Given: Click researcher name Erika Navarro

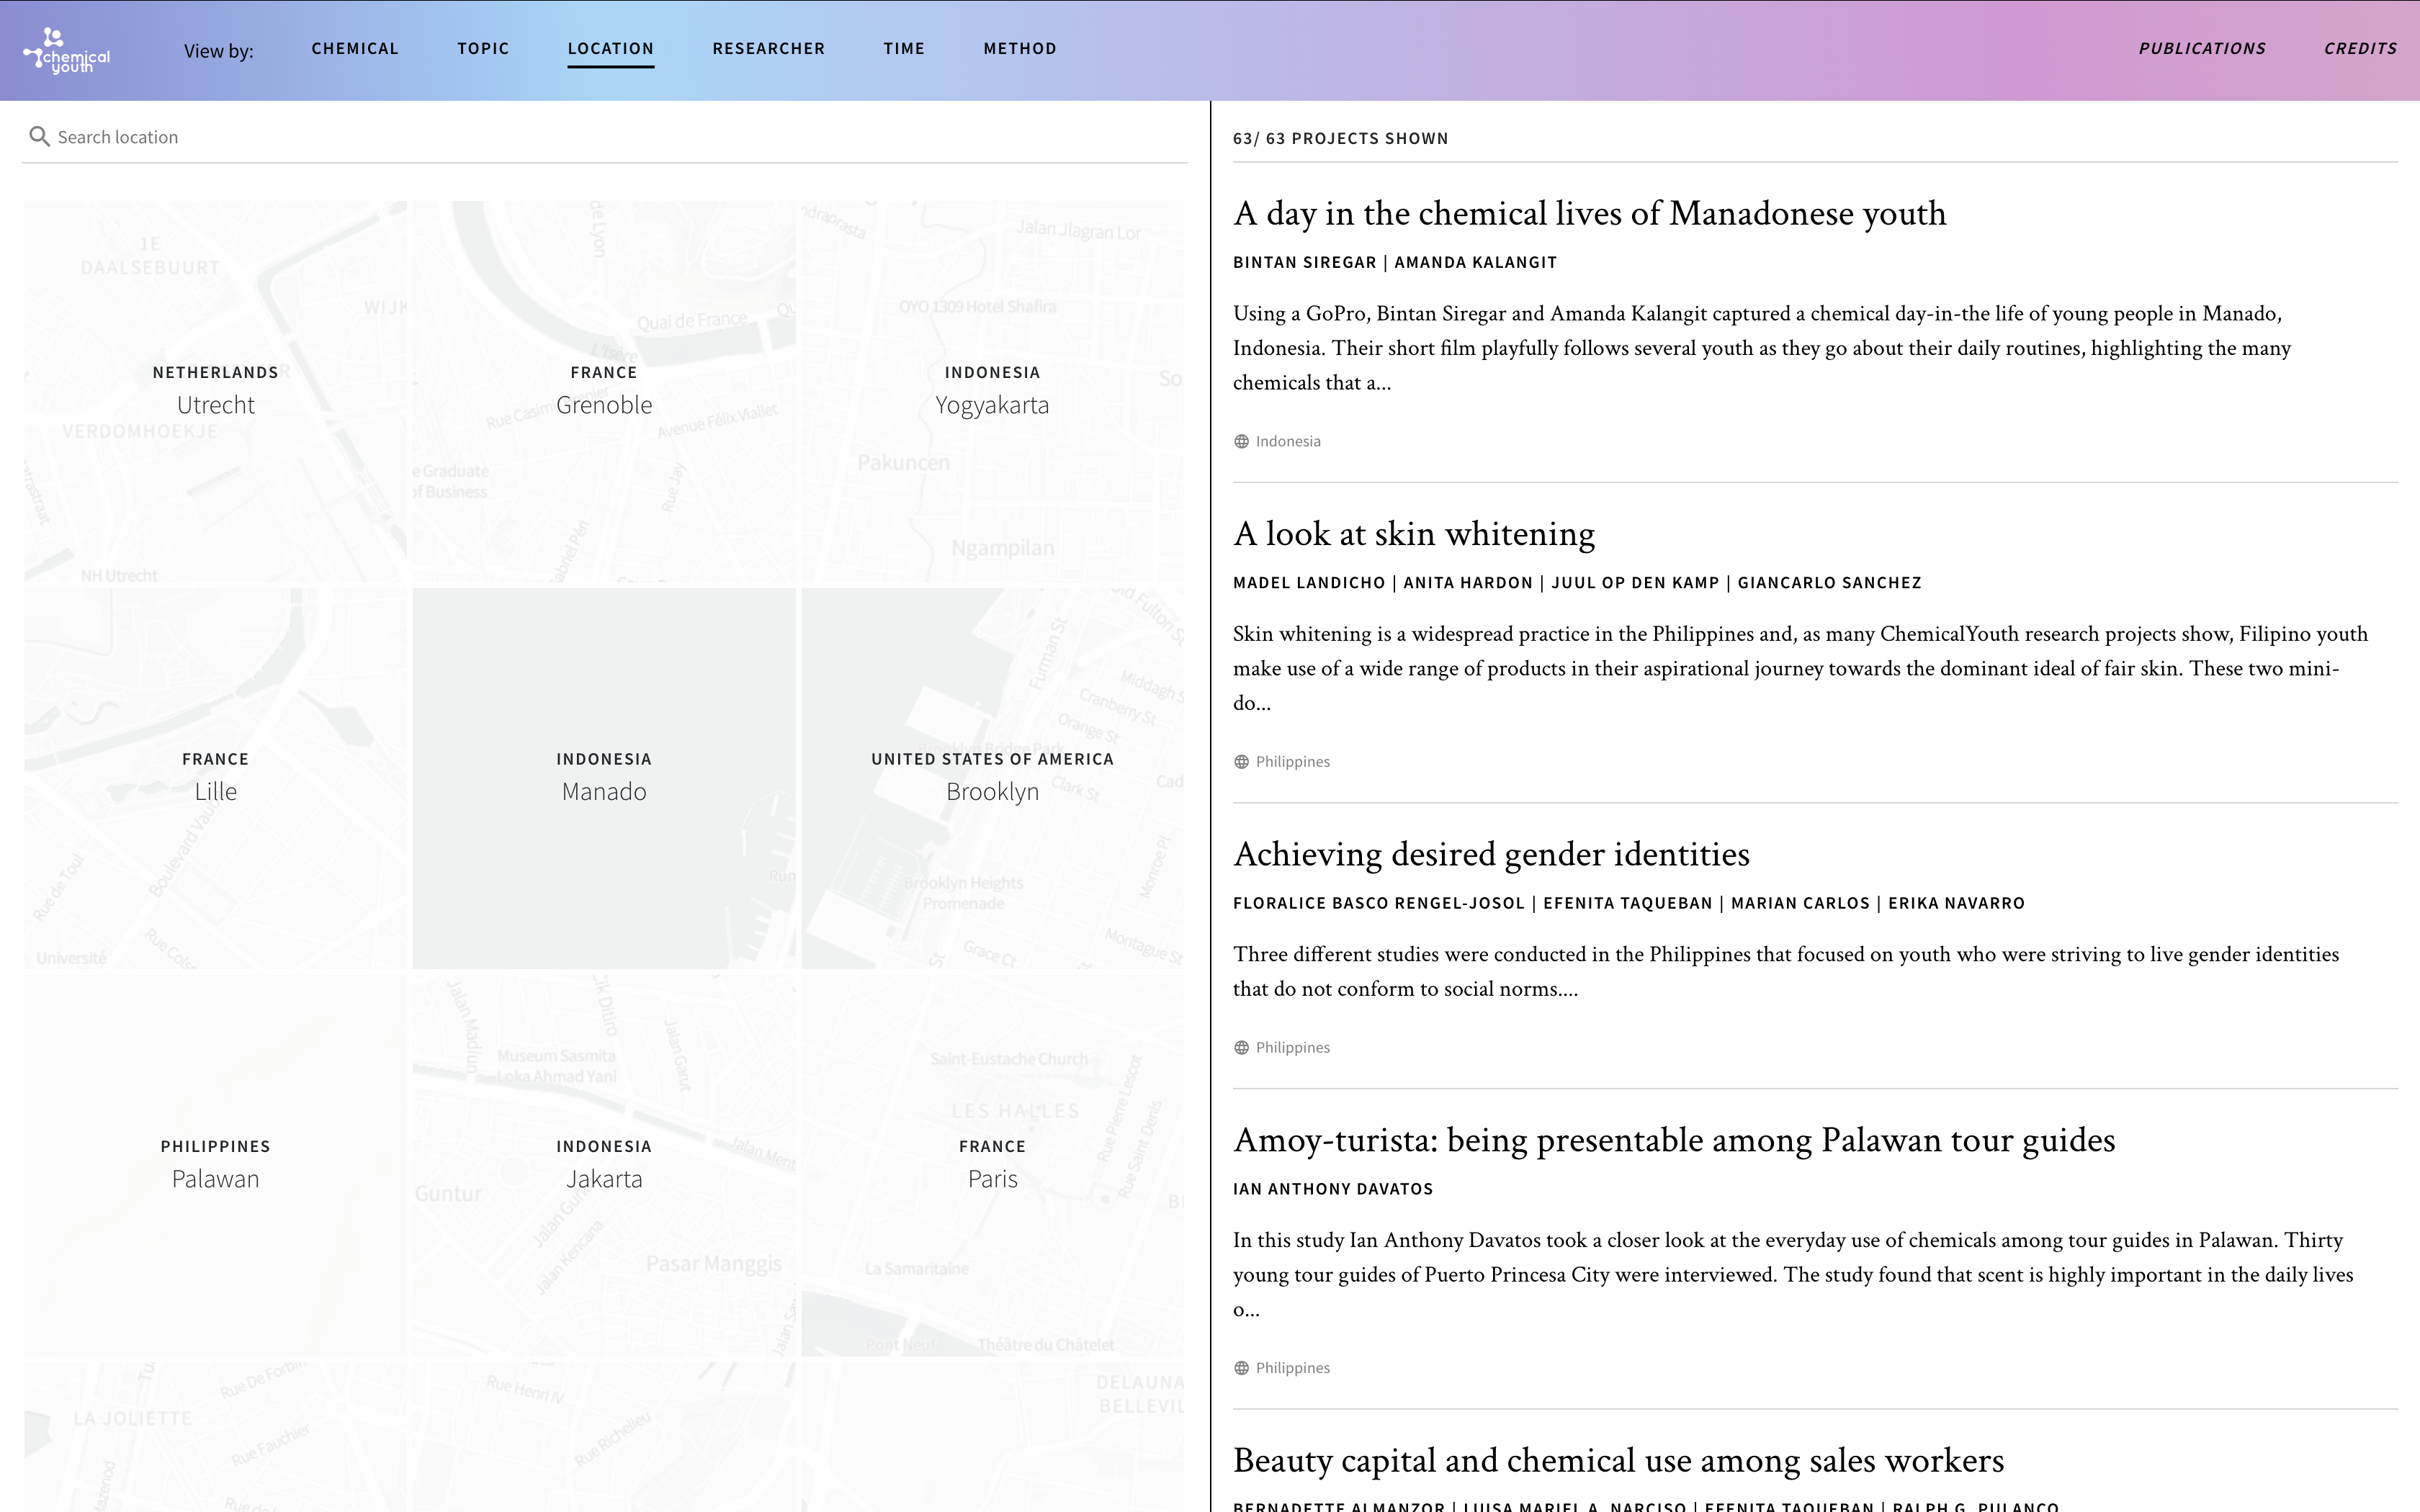Looking at the screenshot, I should (x=1956, y=903).
